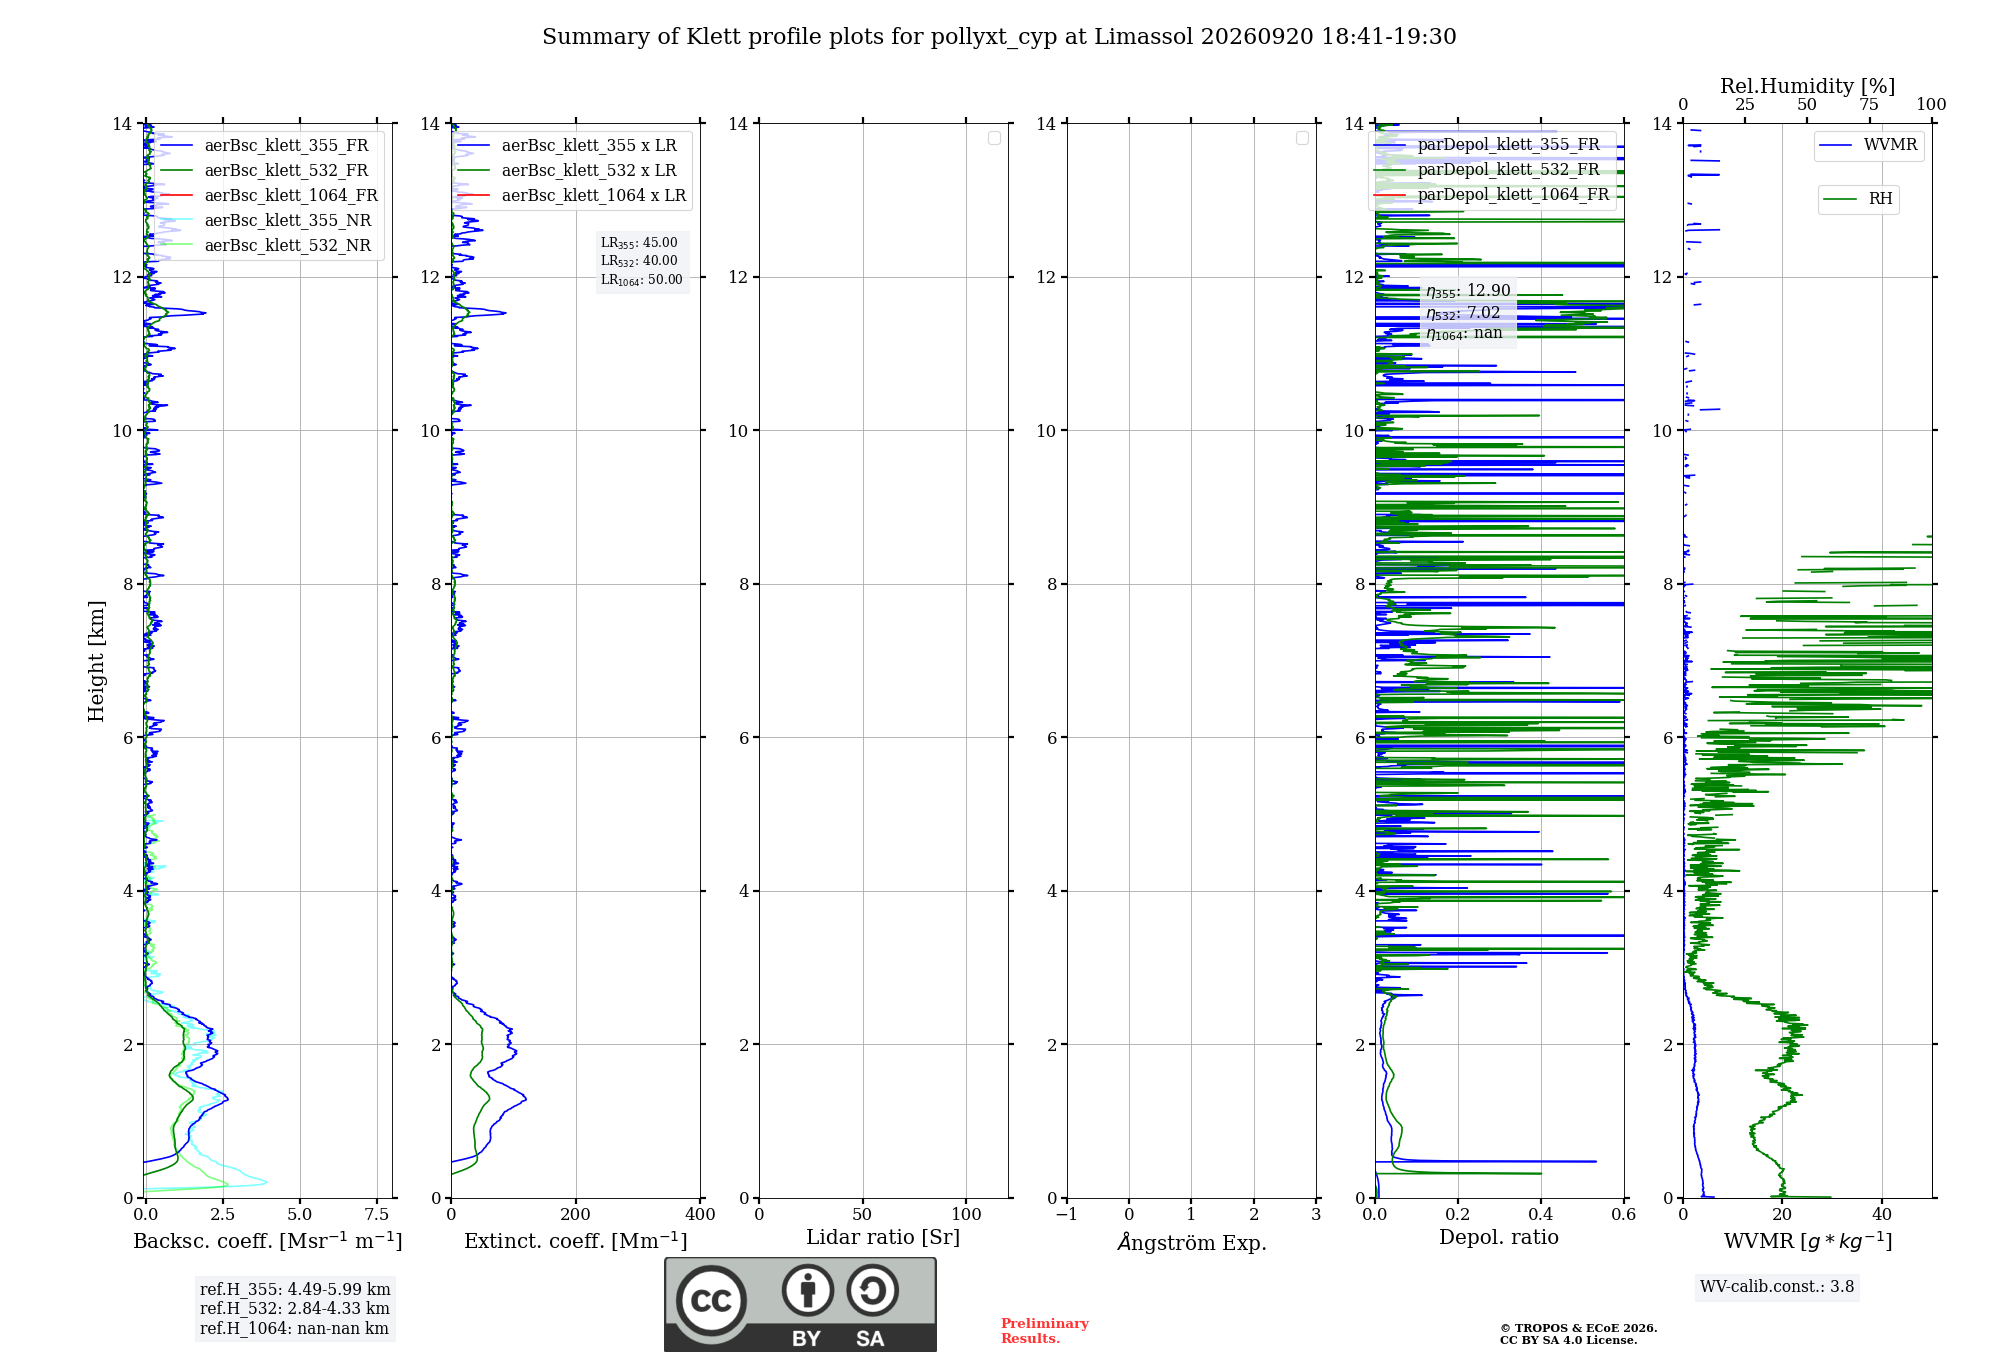Click the CC BY SA 4.0 License text
The height and width of the screenshot is (1360, 2000).
1568,1340
